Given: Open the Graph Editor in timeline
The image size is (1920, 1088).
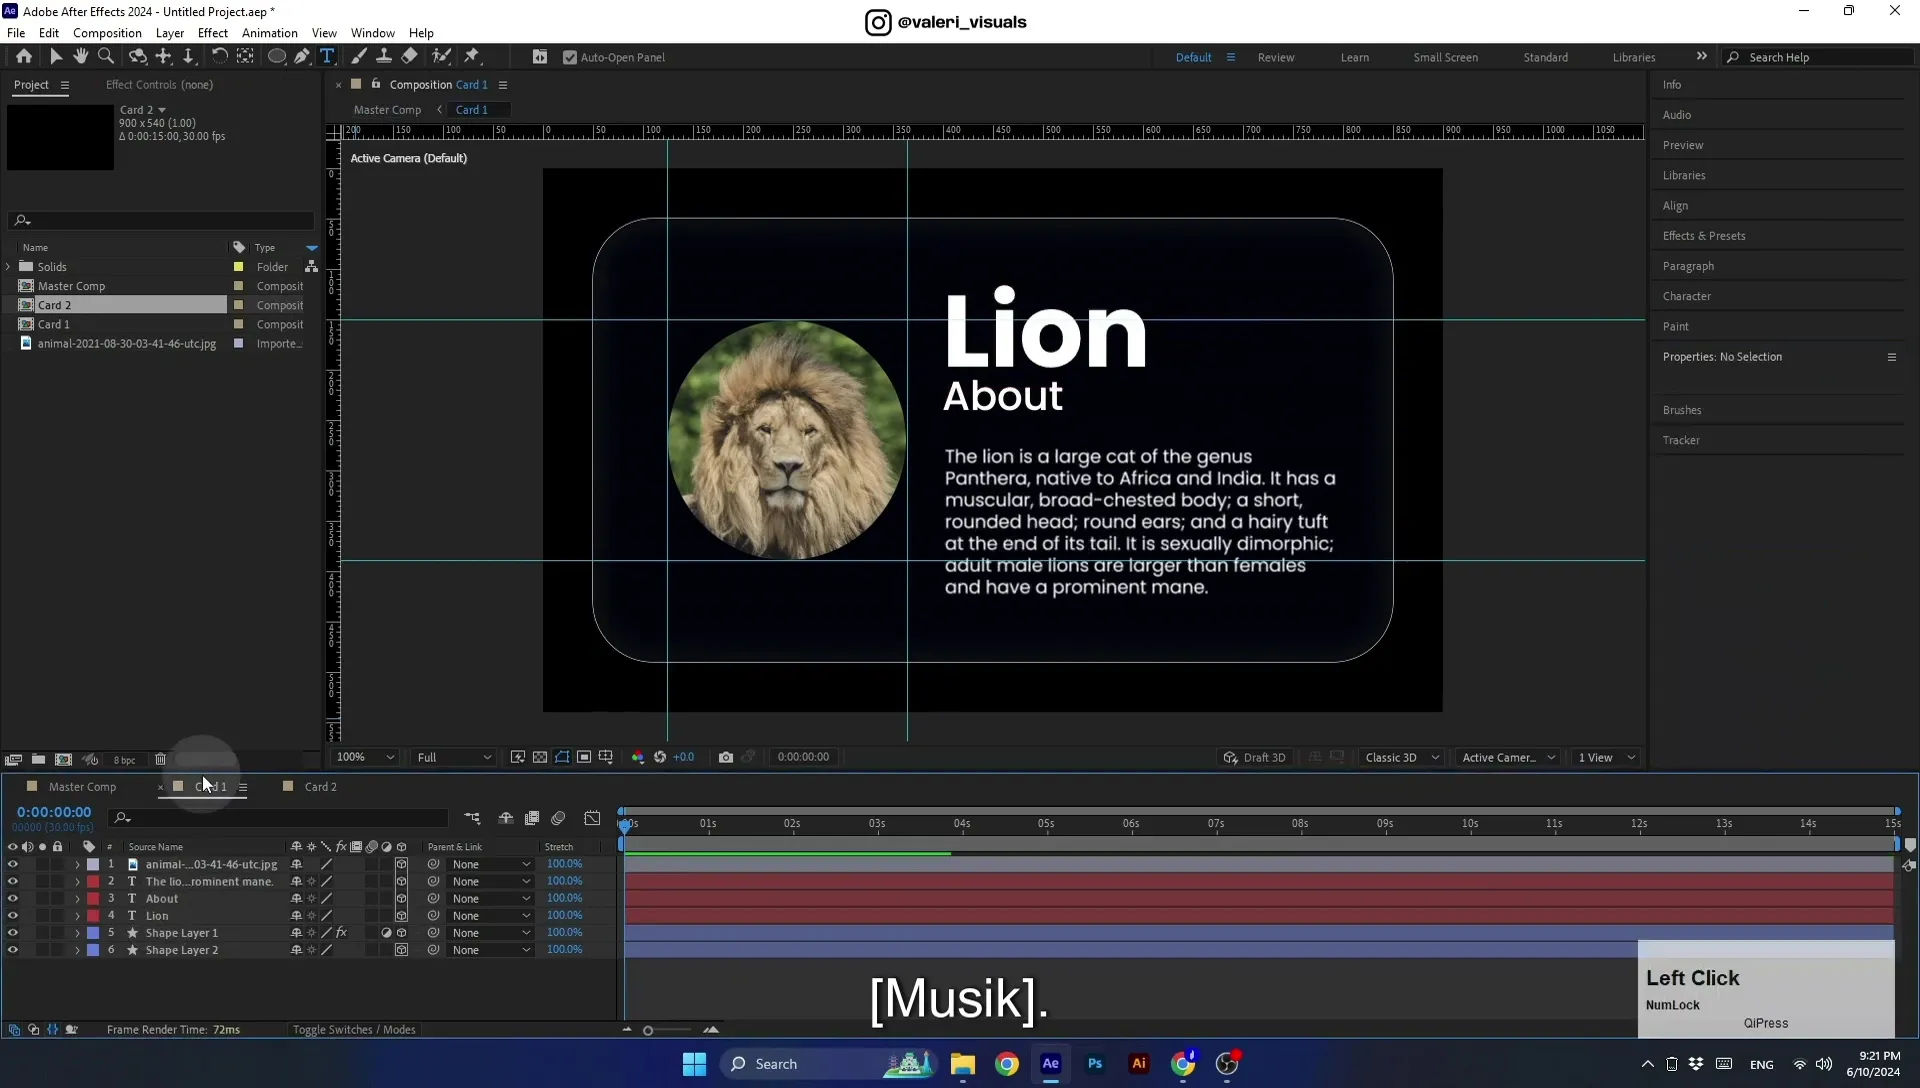Looking at the screenshot, I should [x=592, y=818].
